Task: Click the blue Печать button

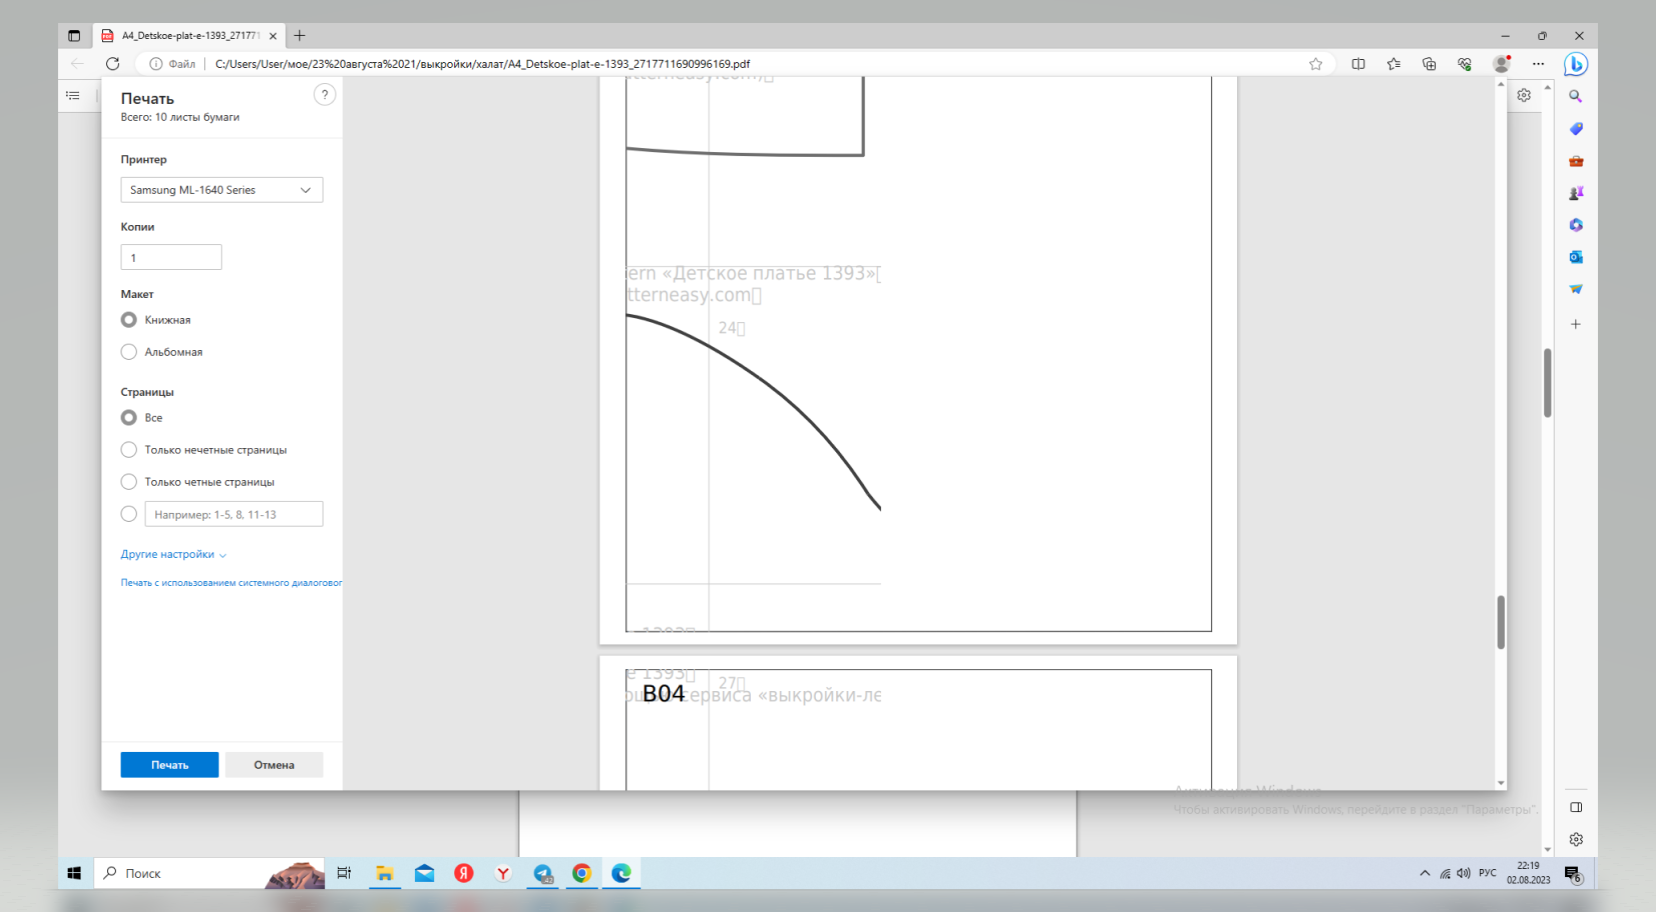Action: (169, 765)
